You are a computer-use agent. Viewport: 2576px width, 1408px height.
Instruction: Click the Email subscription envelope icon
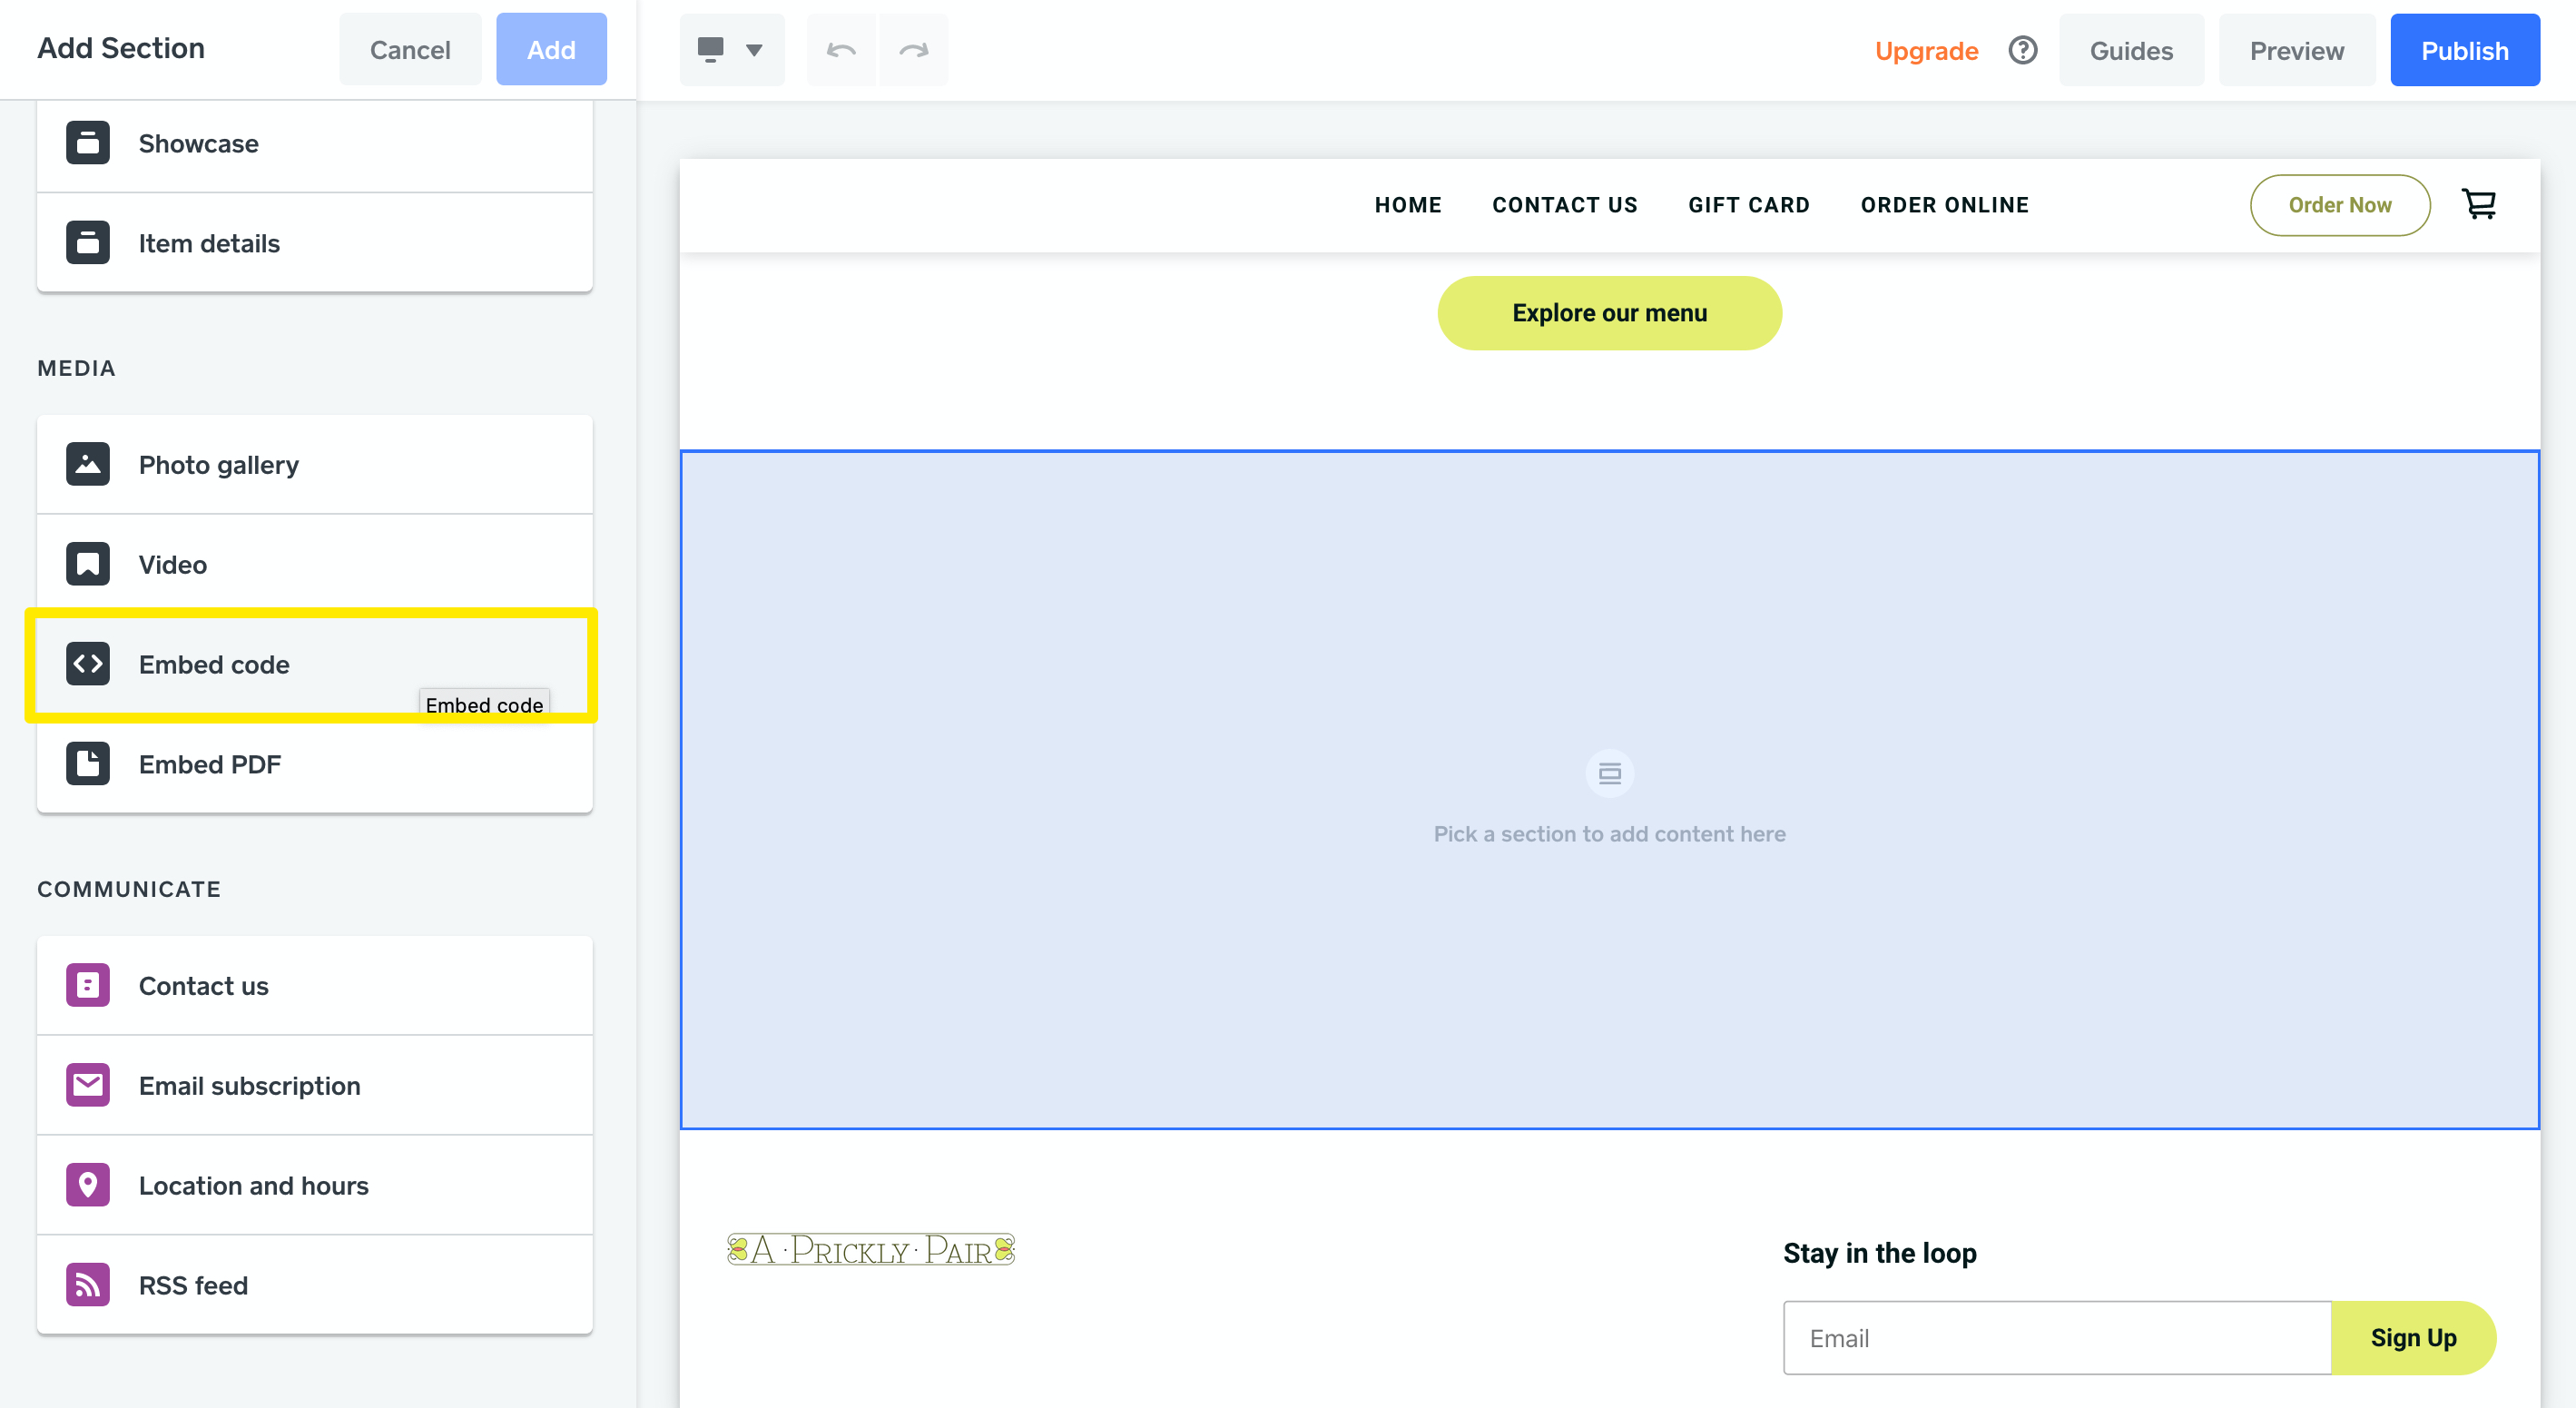point(88,1085)
